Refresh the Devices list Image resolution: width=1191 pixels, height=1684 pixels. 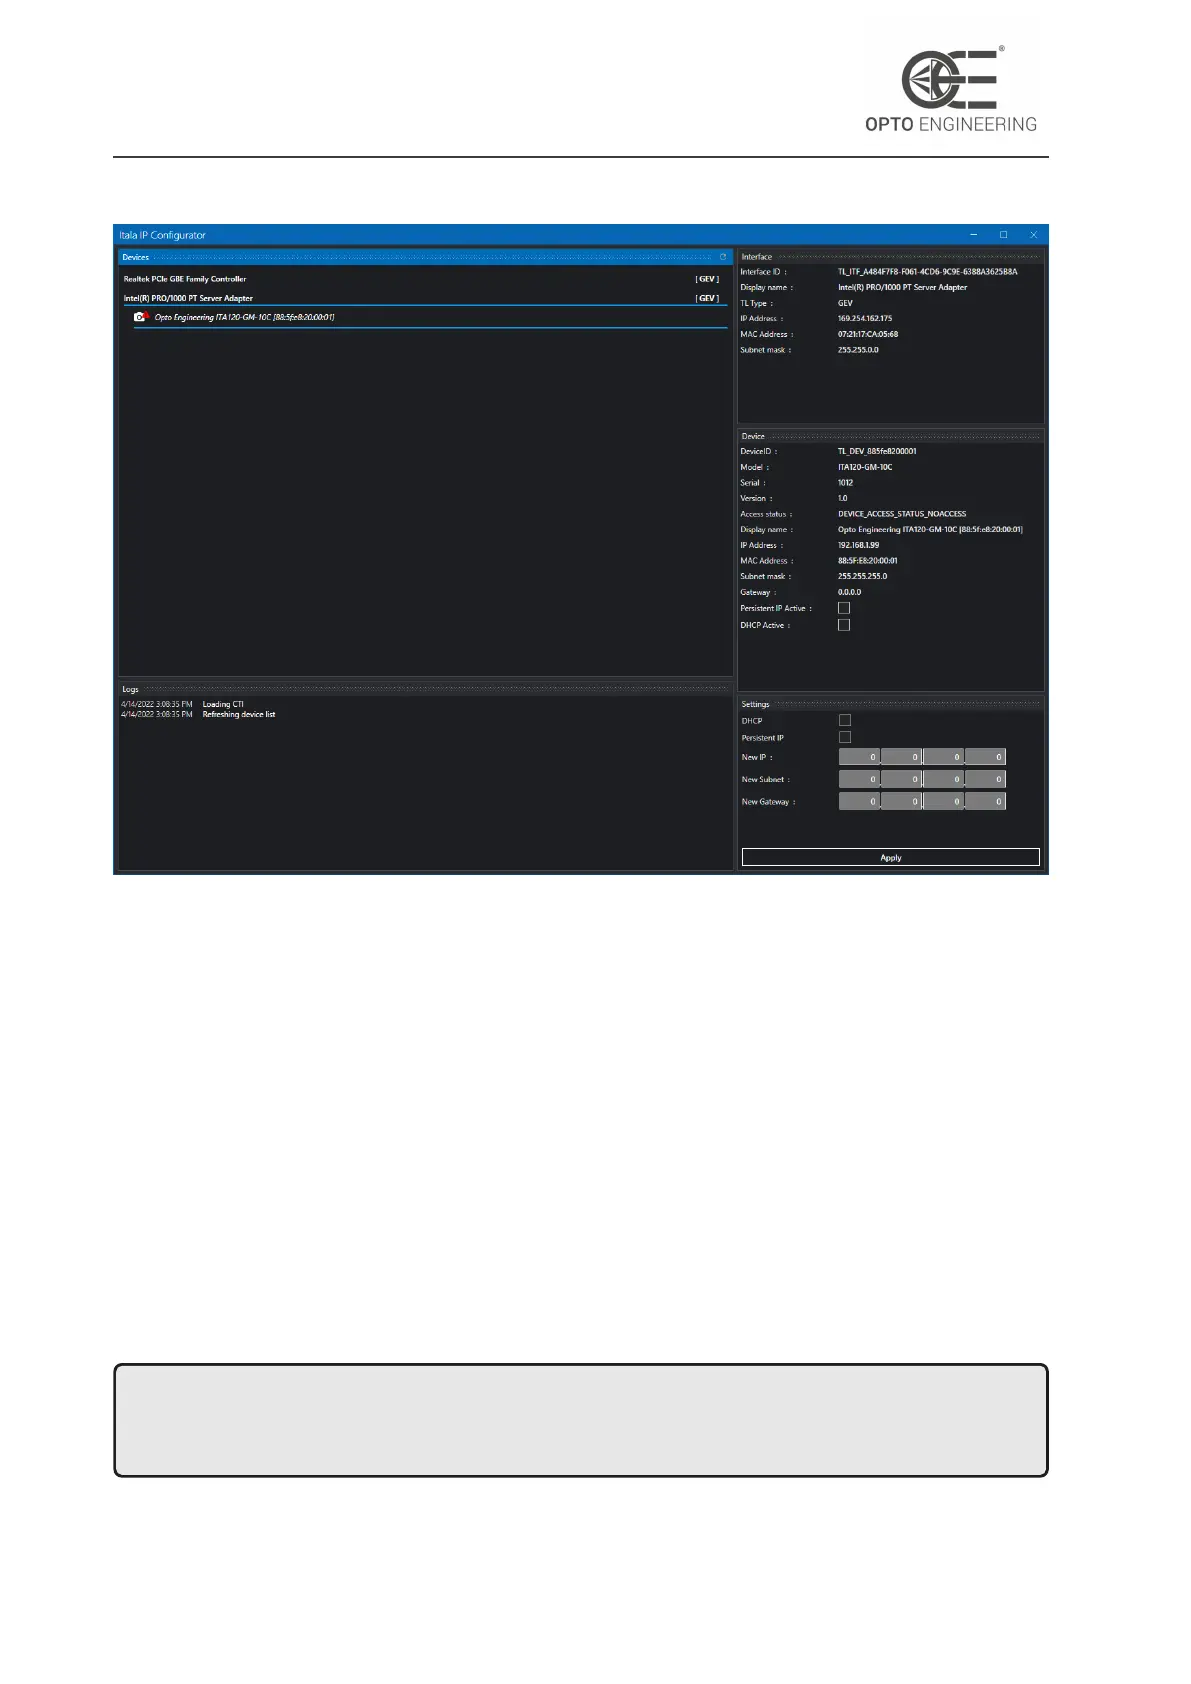pos(722,257)
